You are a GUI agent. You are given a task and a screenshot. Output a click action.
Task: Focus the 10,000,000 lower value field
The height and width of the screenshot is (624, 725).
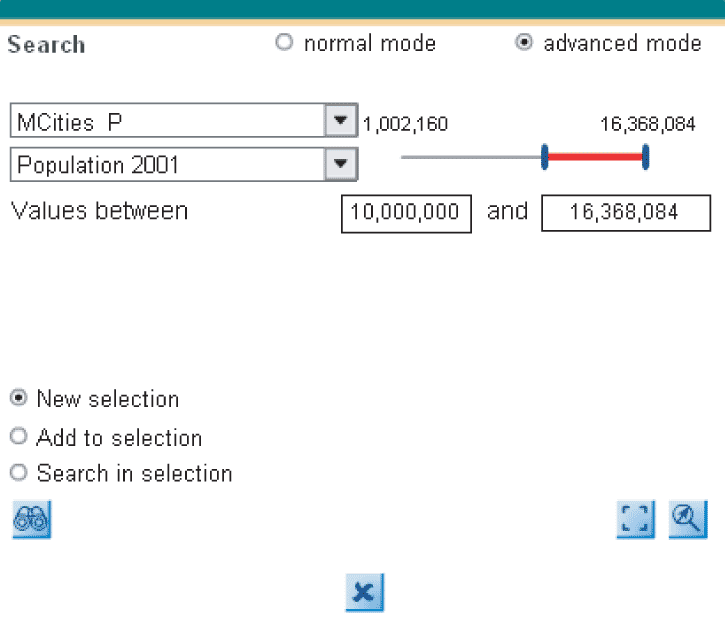pos(406,213)
